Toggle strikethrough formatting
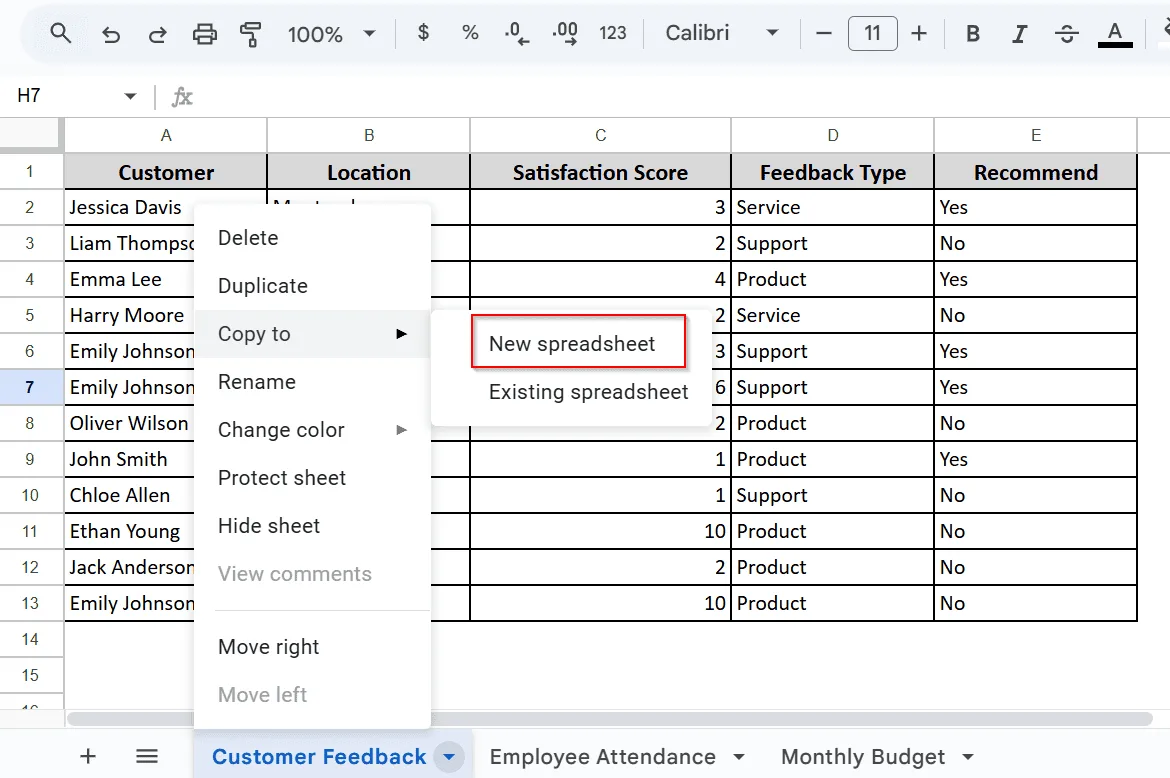 pyautogui.click(x=1067, y=34)
